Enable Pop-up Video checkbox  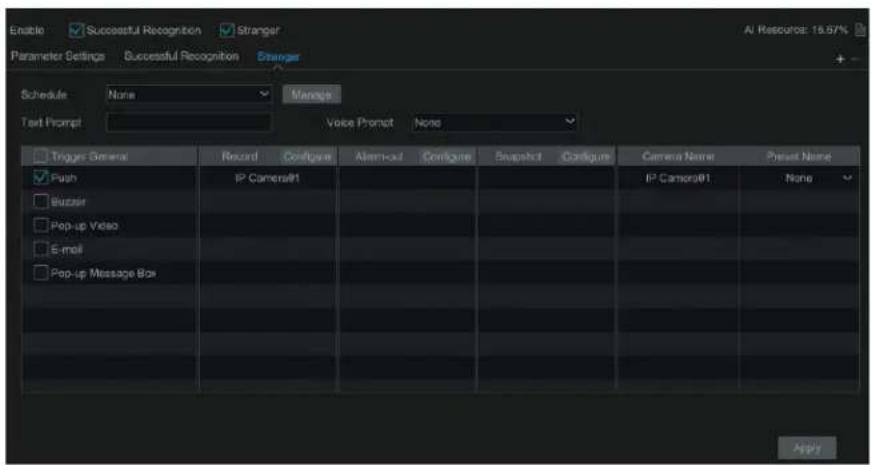click(41, 226)
